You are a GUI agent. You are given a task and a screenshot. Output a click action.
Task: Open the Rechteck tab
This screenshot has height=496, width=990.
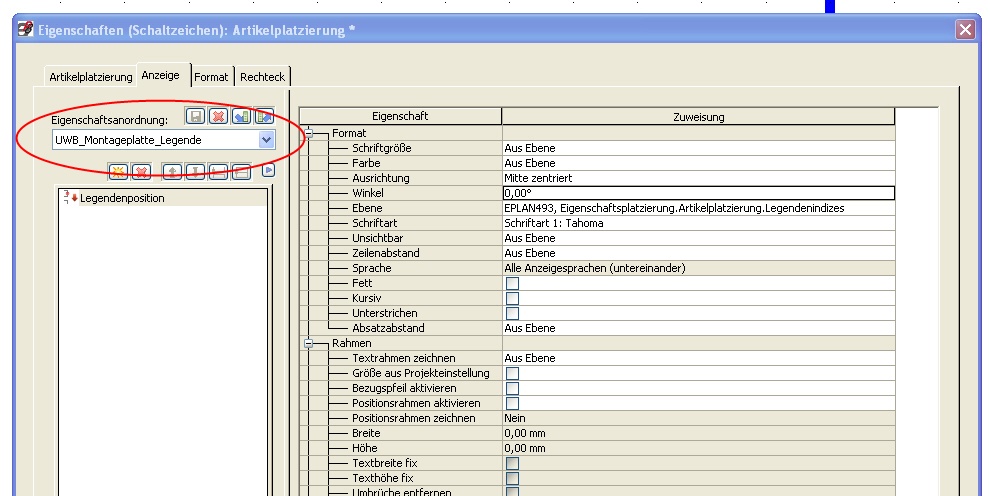263,77
